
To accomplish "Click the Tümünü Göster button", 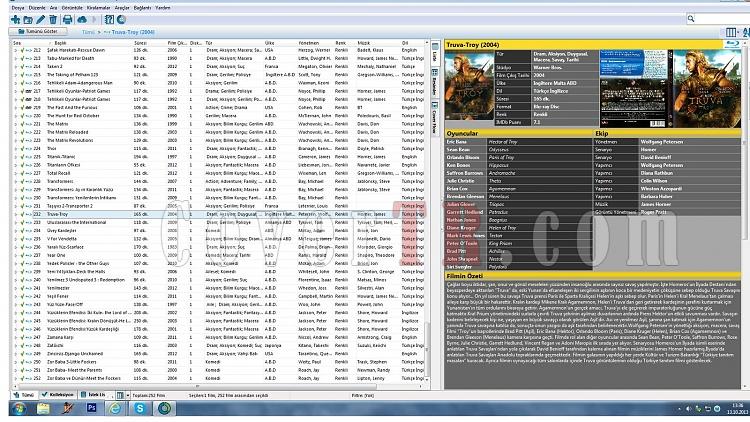I will [38, 32].
